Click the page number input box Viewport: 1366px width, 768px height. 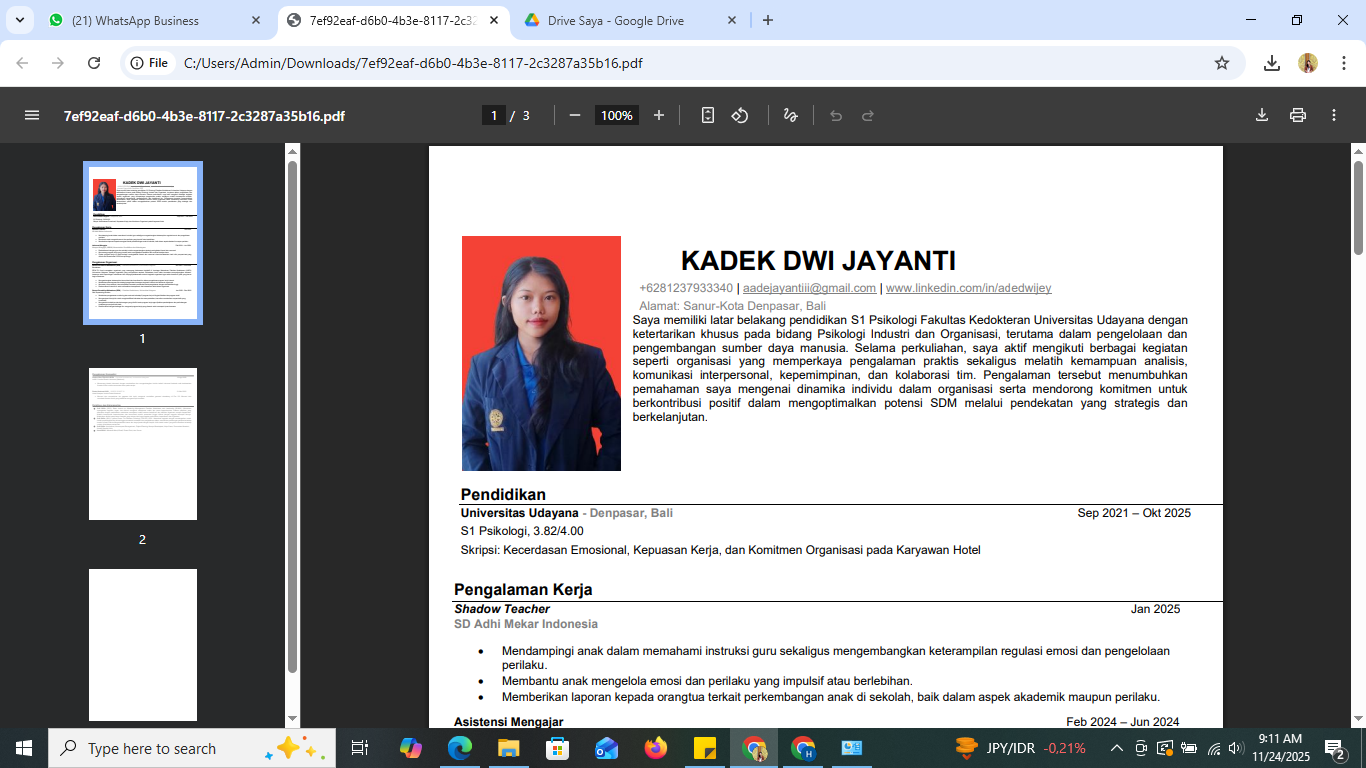(494, 115)
